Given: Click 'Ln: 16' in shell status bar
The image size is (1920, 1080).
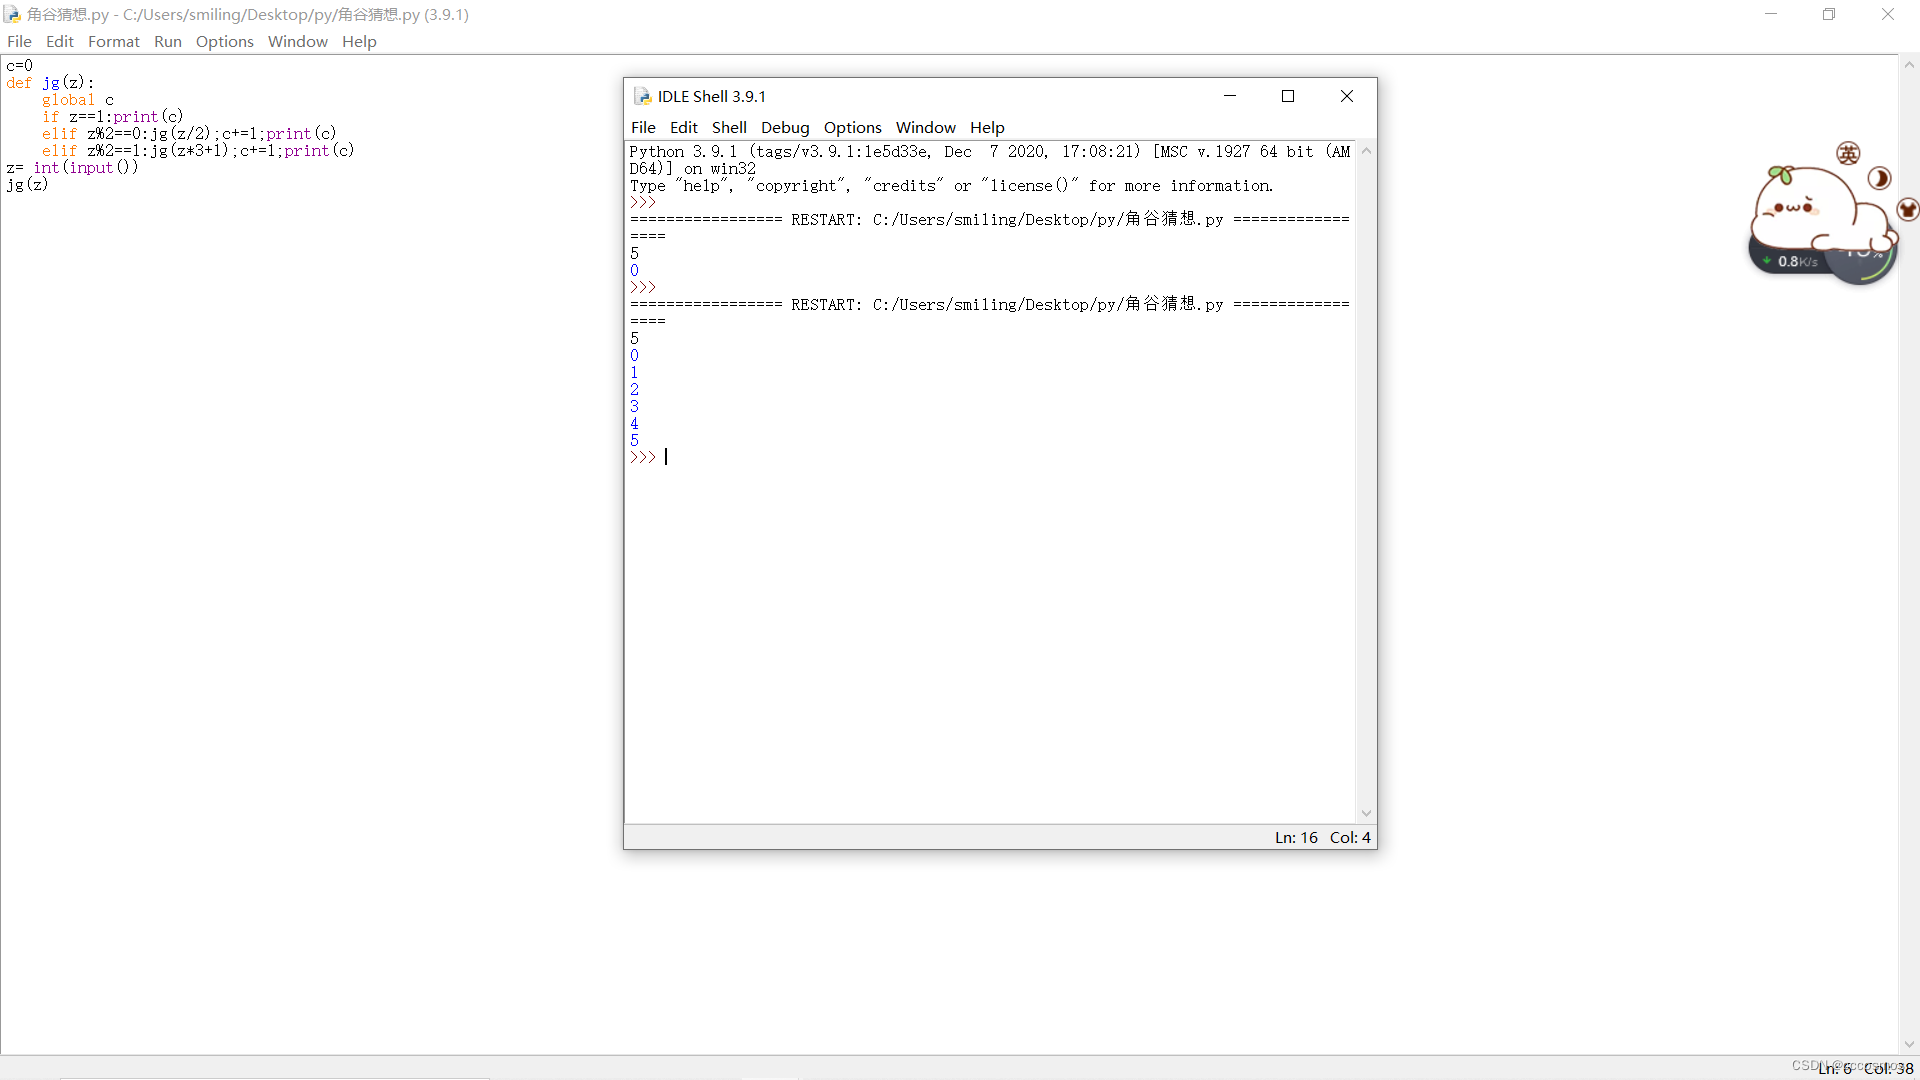Looking at the screenshot, I should 1296,838.
